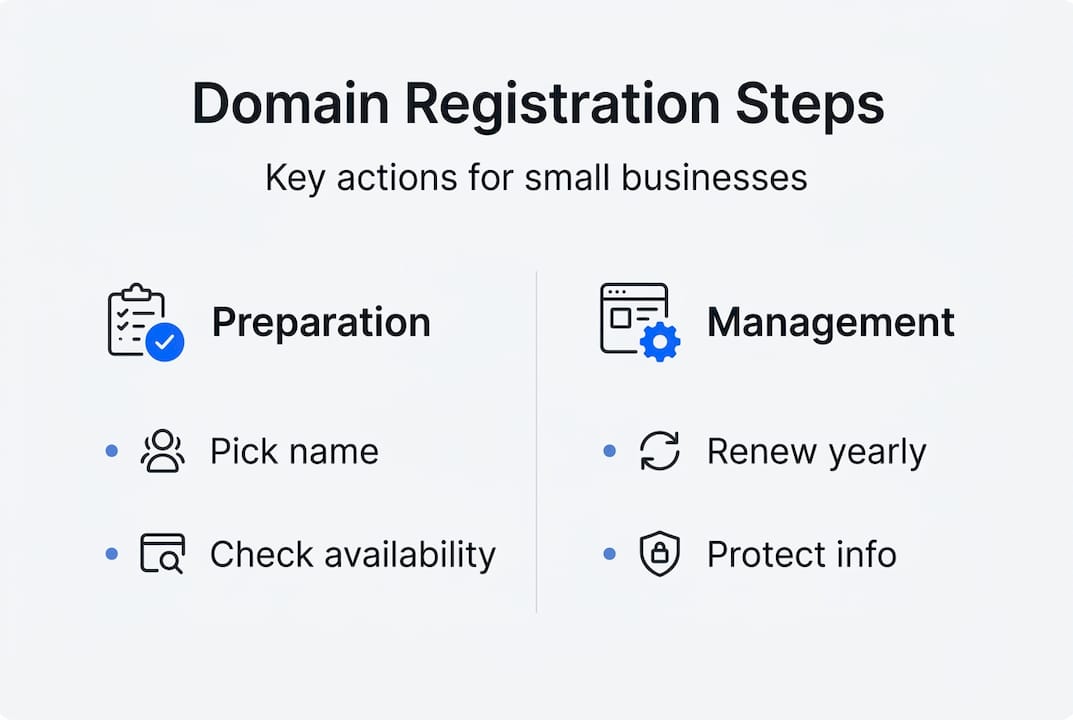Screen dimensions: 1073x720
Task: Select the 'Domain Registration Steps' title
Action: (537, 104)
